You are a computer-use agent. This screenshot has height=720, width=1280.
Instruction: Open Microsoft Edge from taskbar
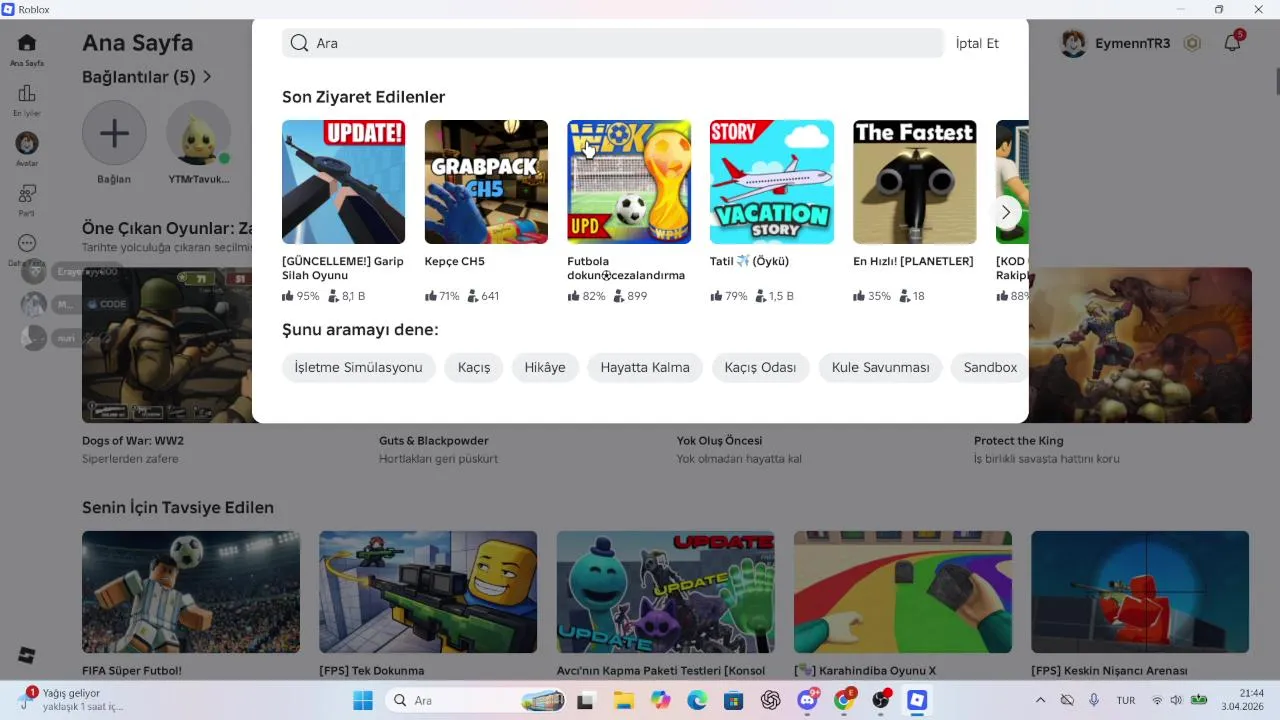pos(697,700)
